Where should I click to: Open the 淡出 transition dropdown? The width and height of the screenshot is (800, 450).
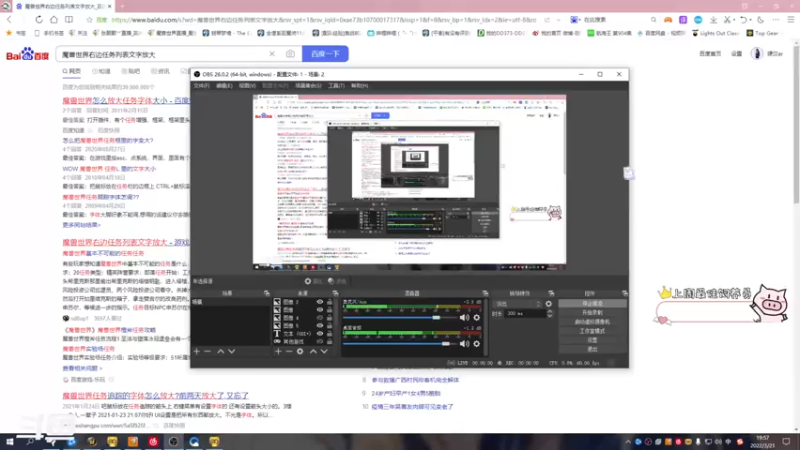click(x=517, y=304)
